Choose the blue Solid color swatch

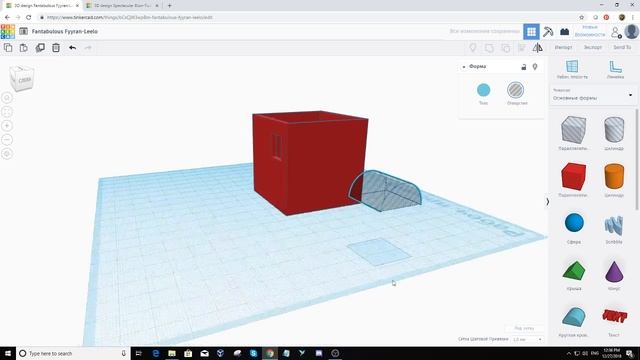coord(483,90)
